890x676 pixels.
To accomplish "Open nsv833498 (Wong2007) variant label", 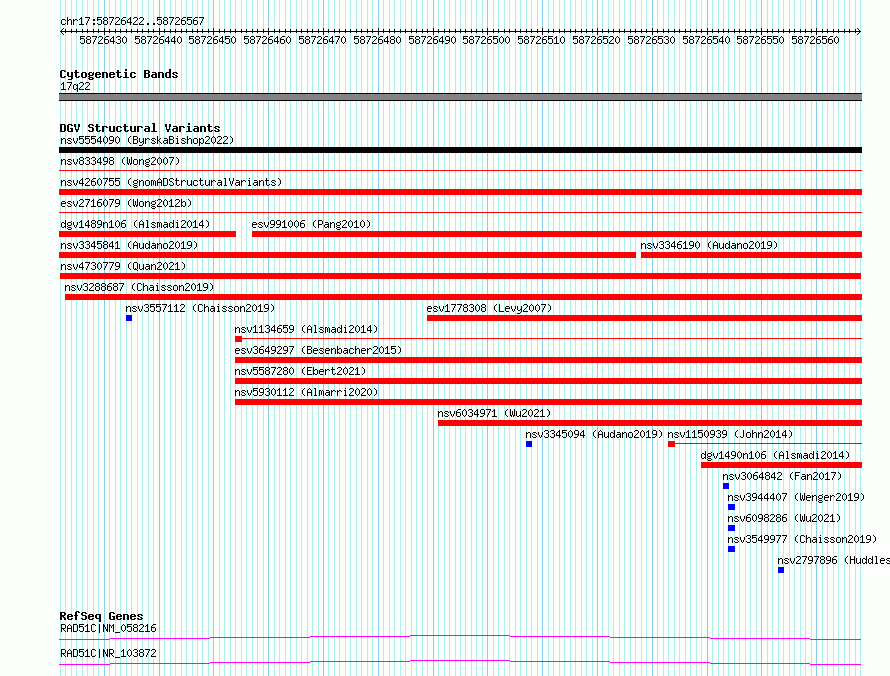I will (120, 161).
